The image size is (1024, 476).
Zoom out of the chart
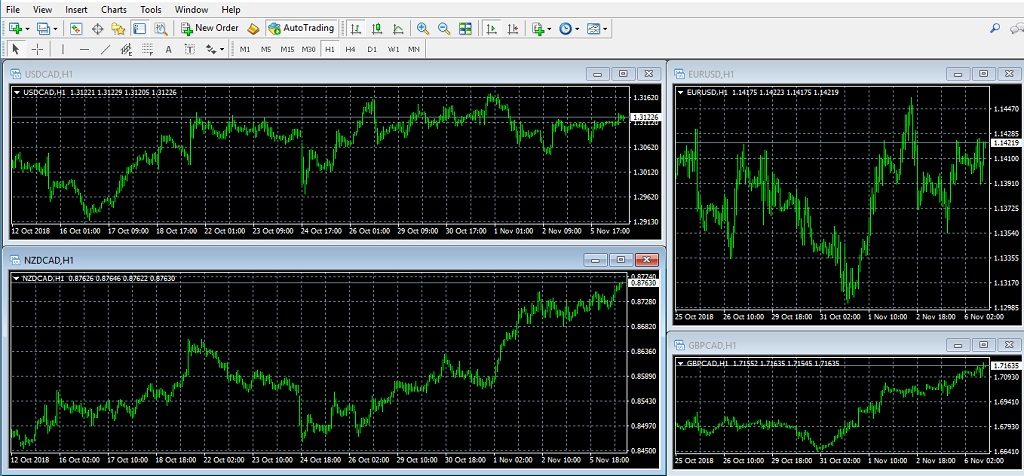(443, 29)
